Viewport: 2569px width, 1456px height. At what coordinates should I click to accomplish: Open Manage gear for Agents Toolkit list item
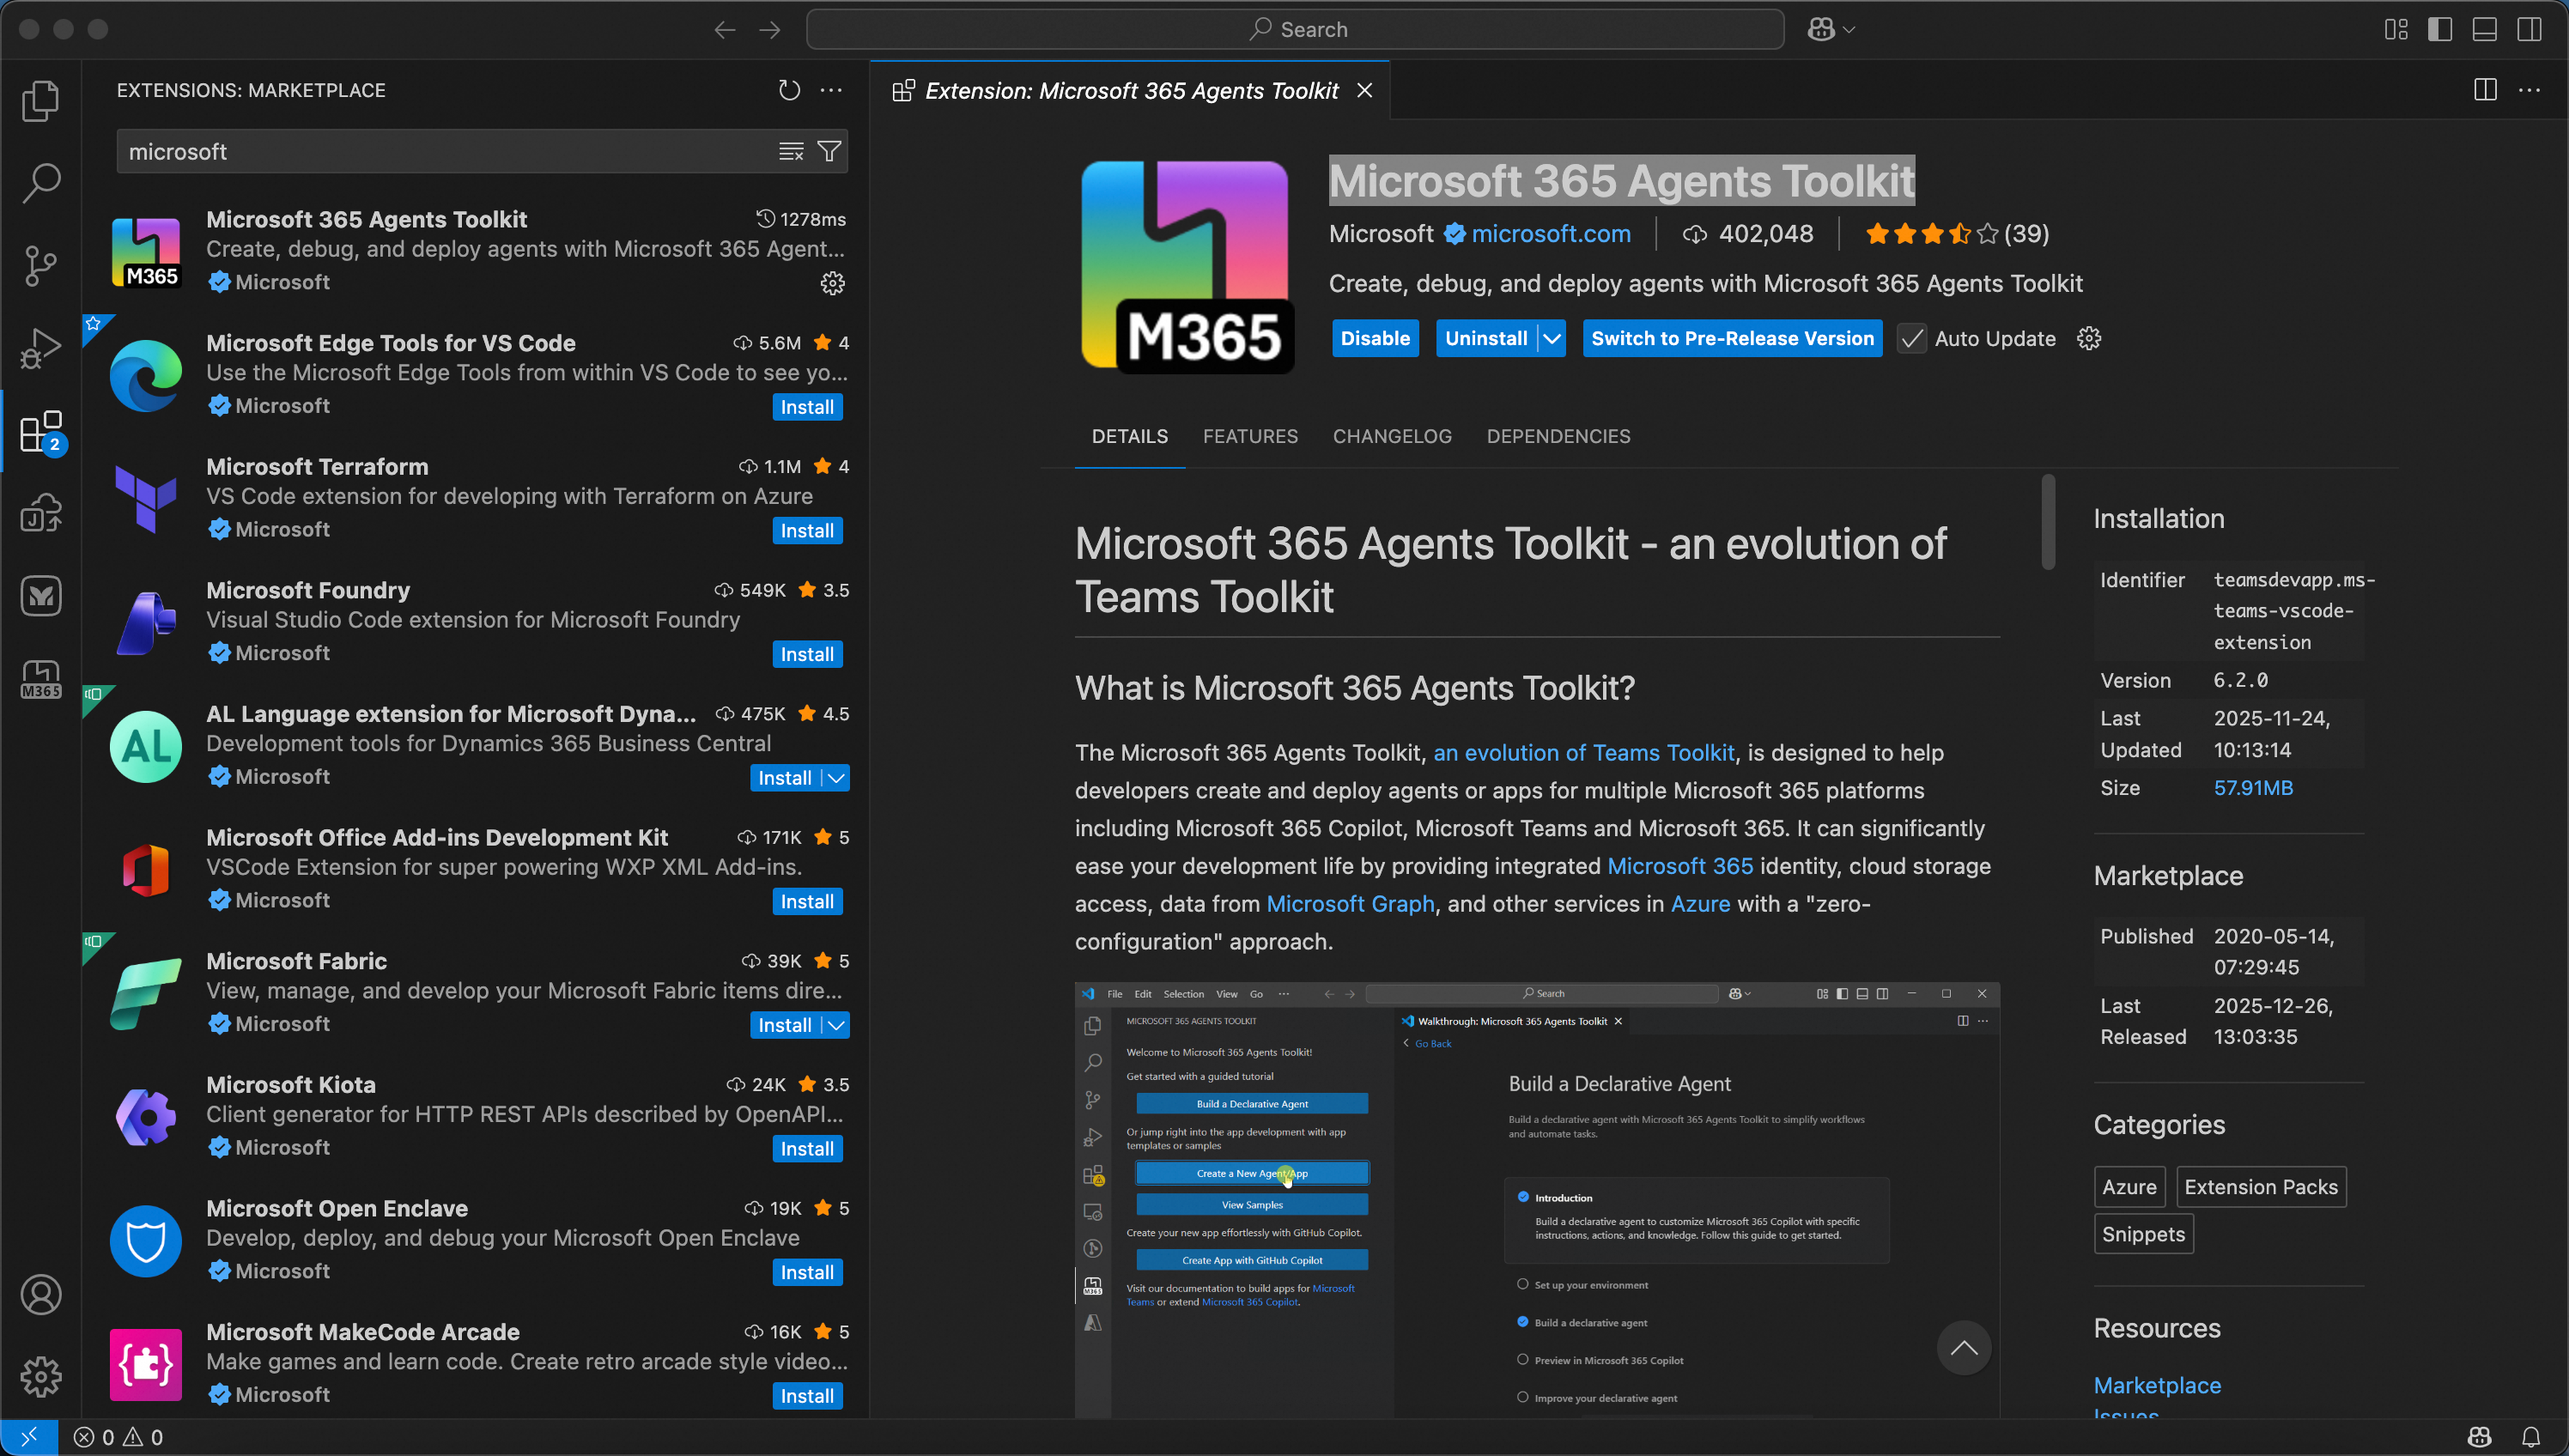pos(832,283)
